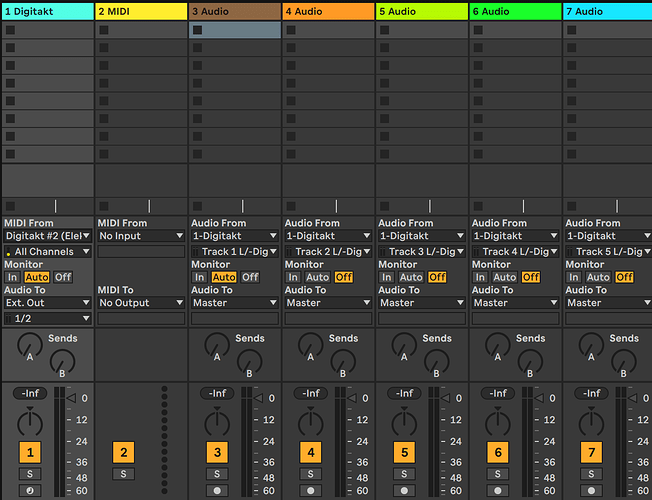Solo the 5 Audio track

click(x=404, y=474)
